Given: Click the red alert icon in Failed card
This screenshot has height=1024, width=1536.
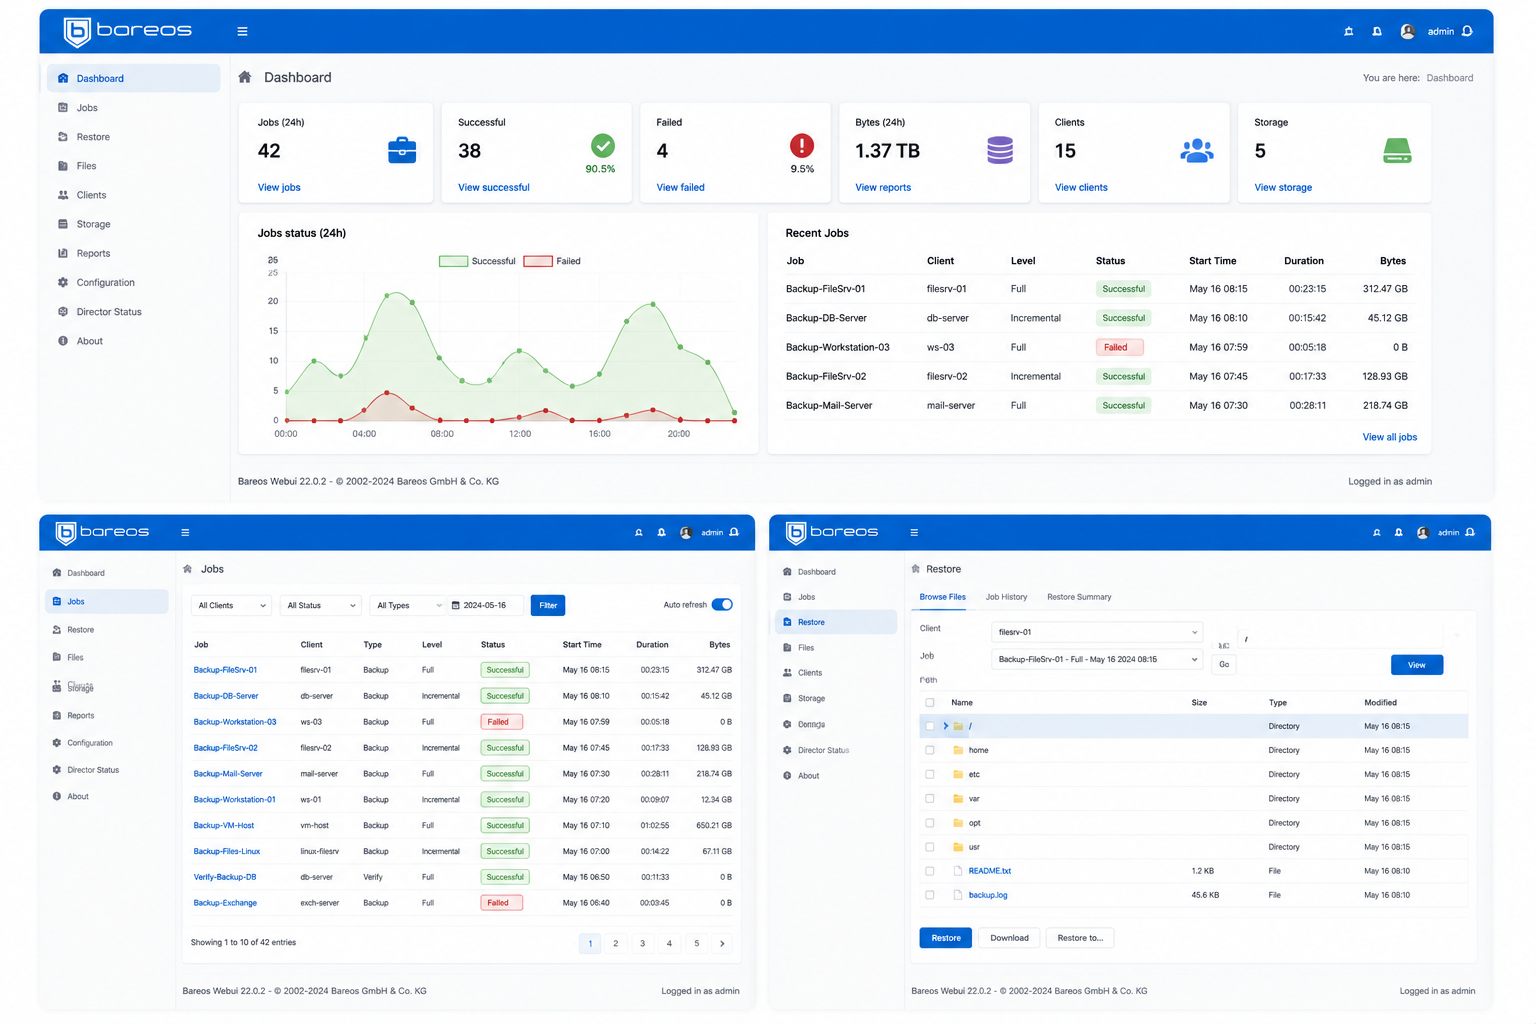Looking at the screenshot, I should pos(802,145).
